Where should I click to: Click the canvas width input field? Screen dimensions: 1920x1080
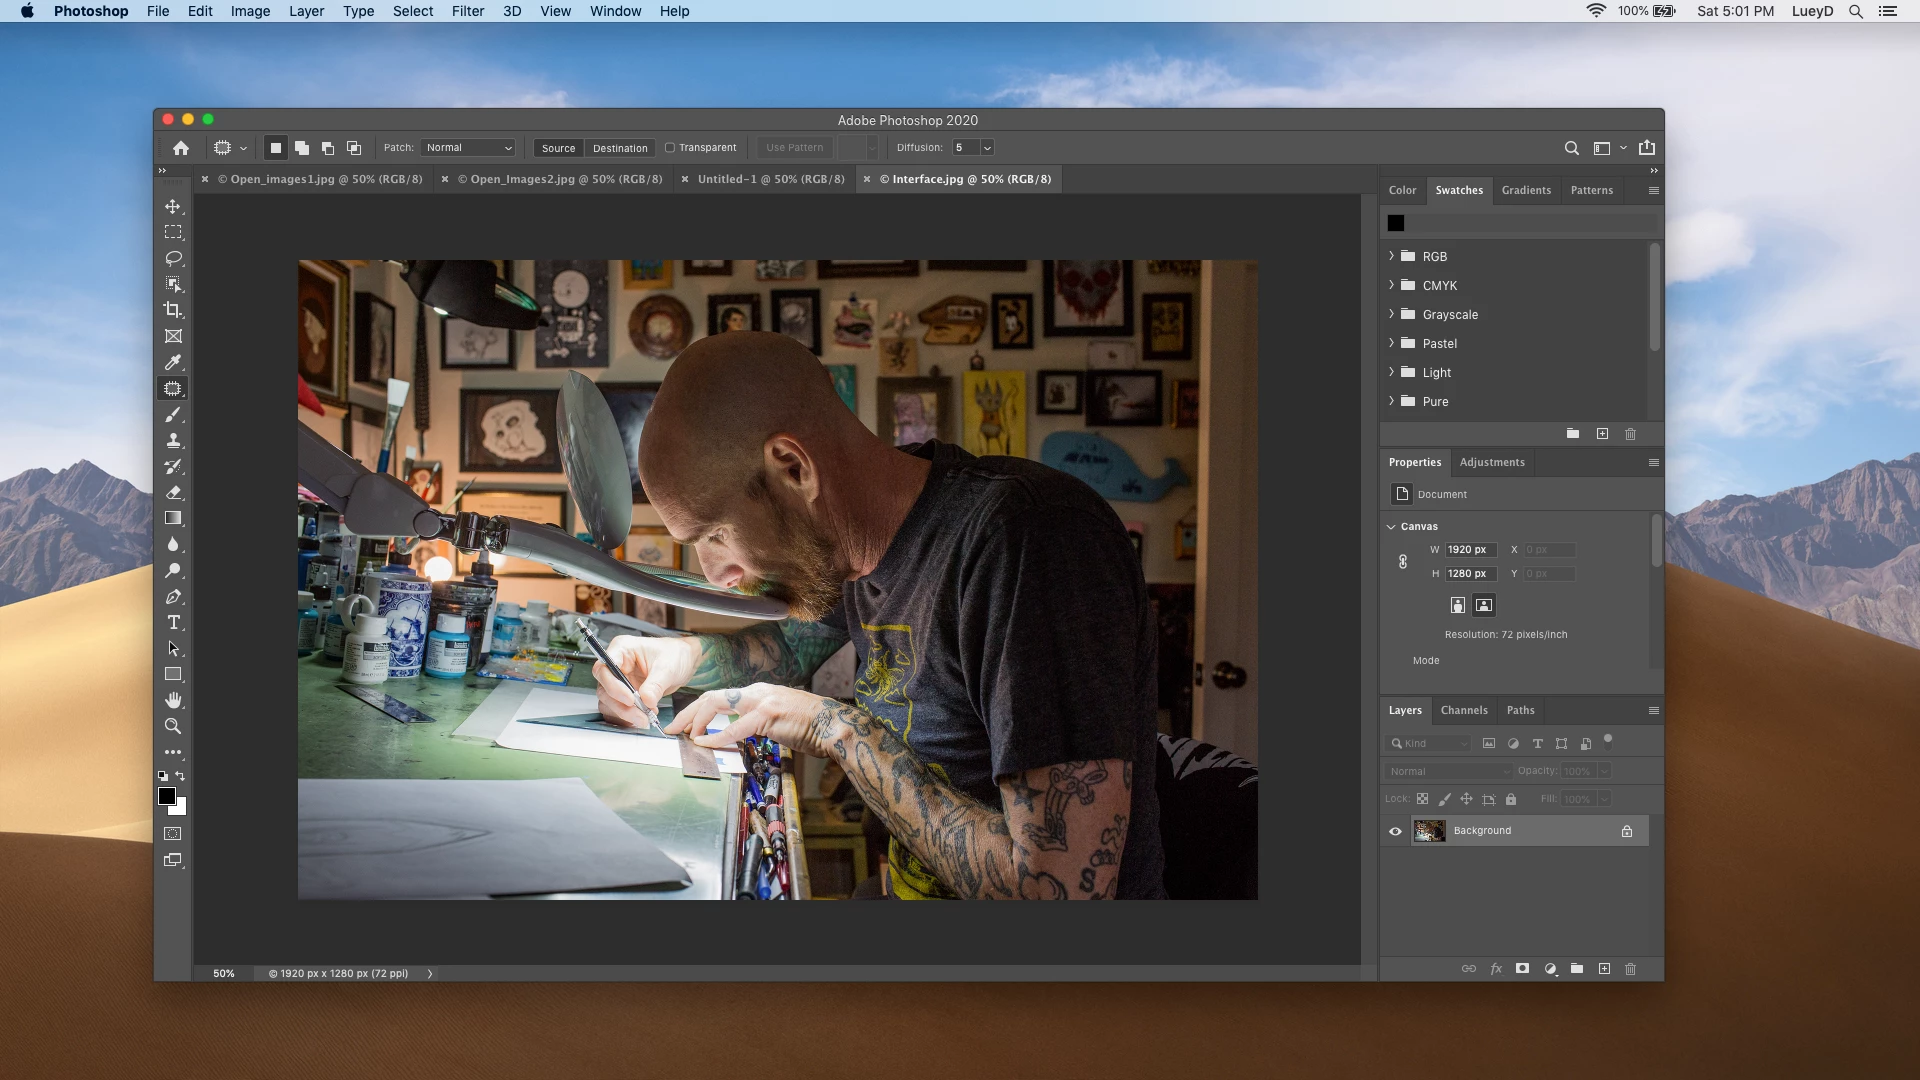[x=1470, y=550]
